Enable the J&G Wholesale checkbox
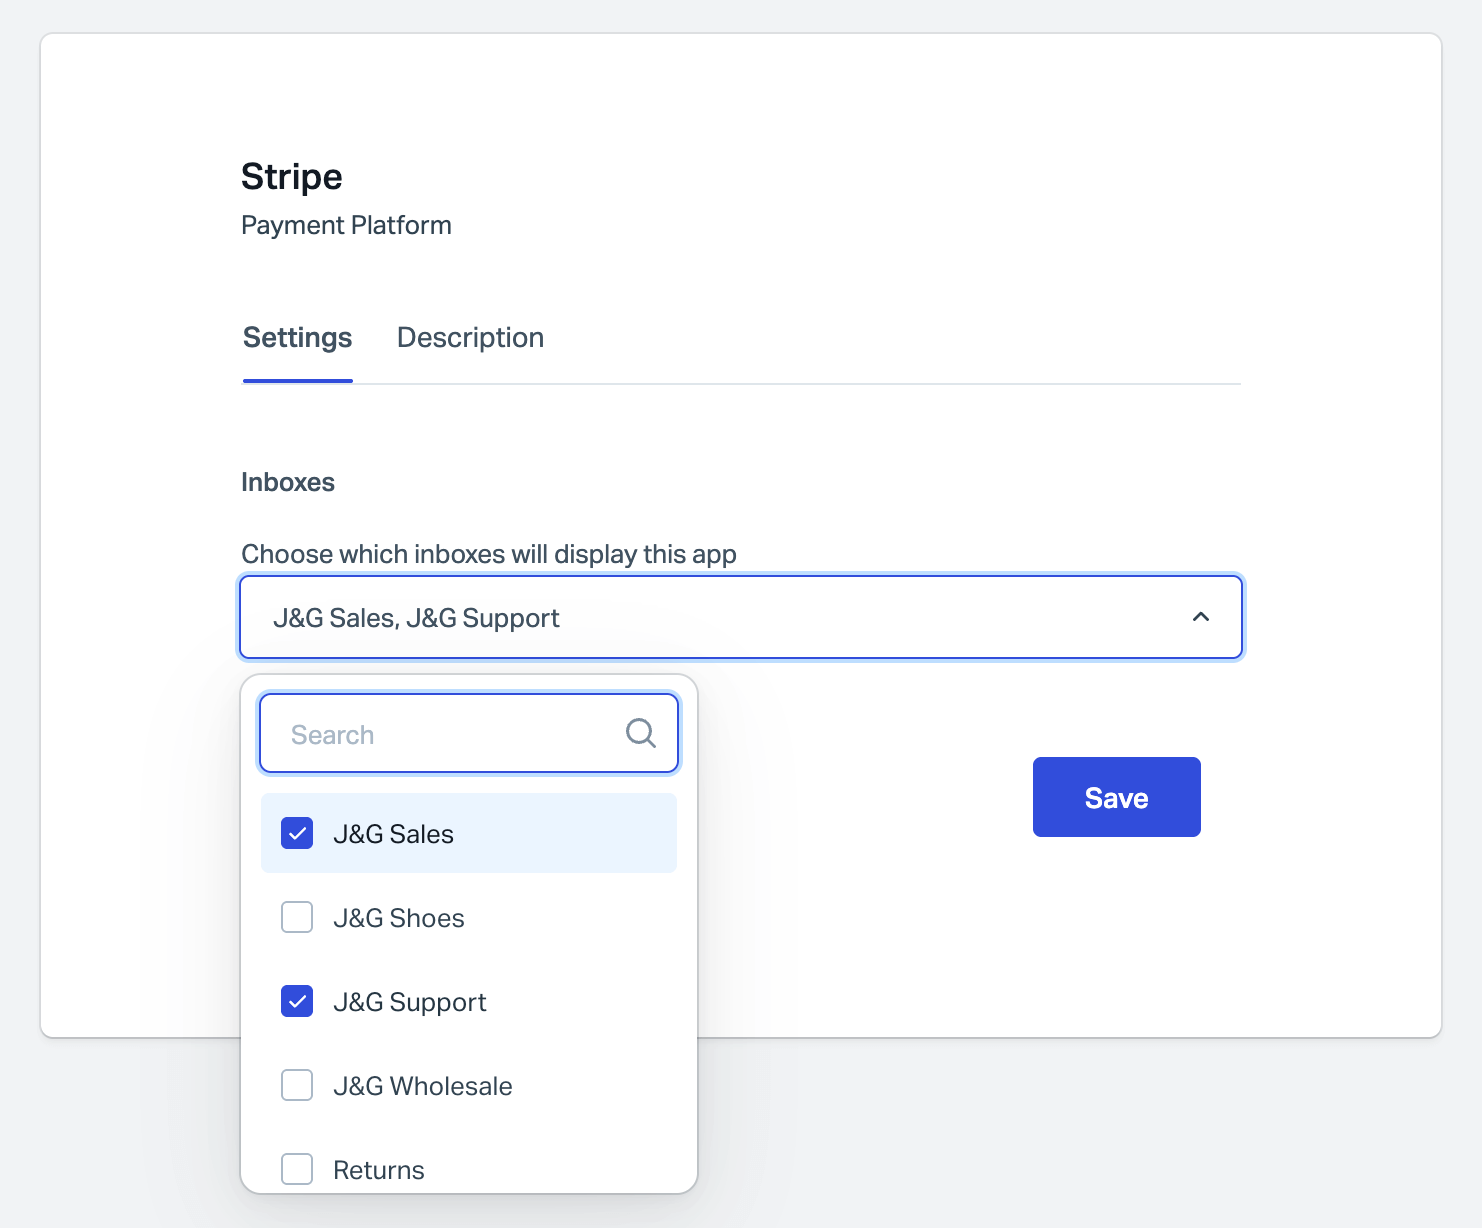1482x1228 pixels. coord(297,1085)
